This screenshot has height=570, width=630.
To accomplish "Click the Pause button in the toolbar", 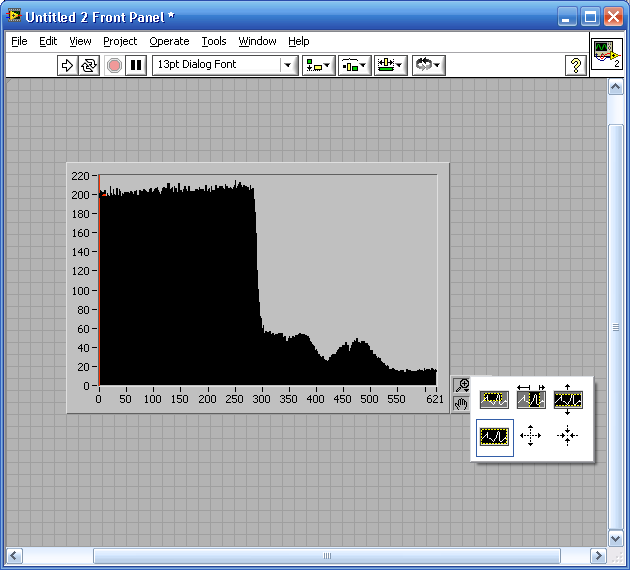I will (x=137, y=65).
